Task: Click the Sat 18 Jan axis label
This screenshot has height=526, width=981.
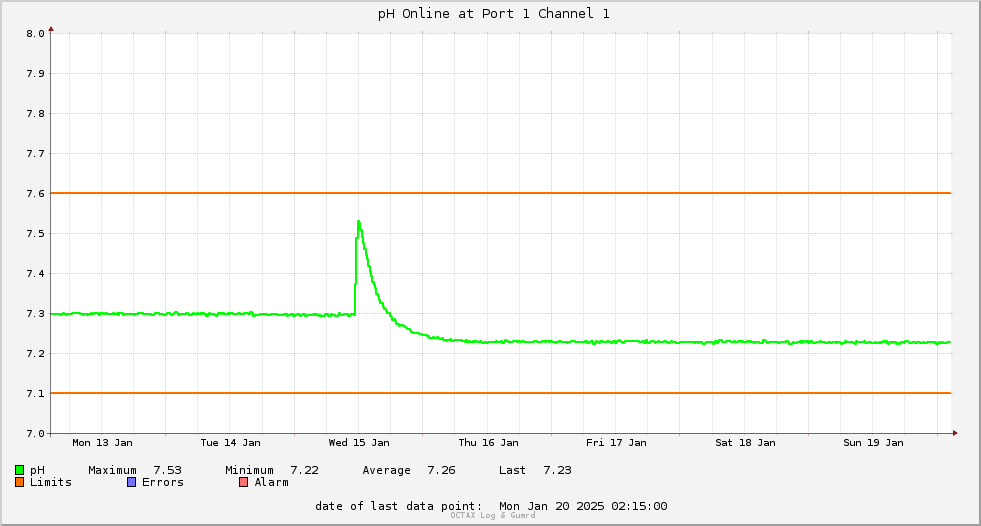Action: [745, 443]
